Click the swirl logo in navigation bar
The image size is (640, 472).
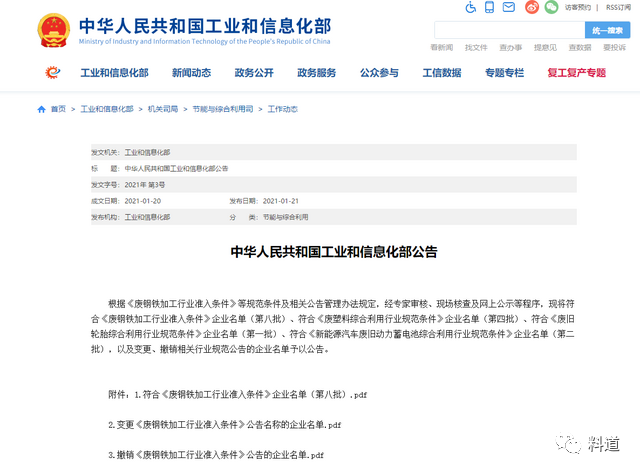[x=53, y=73]
